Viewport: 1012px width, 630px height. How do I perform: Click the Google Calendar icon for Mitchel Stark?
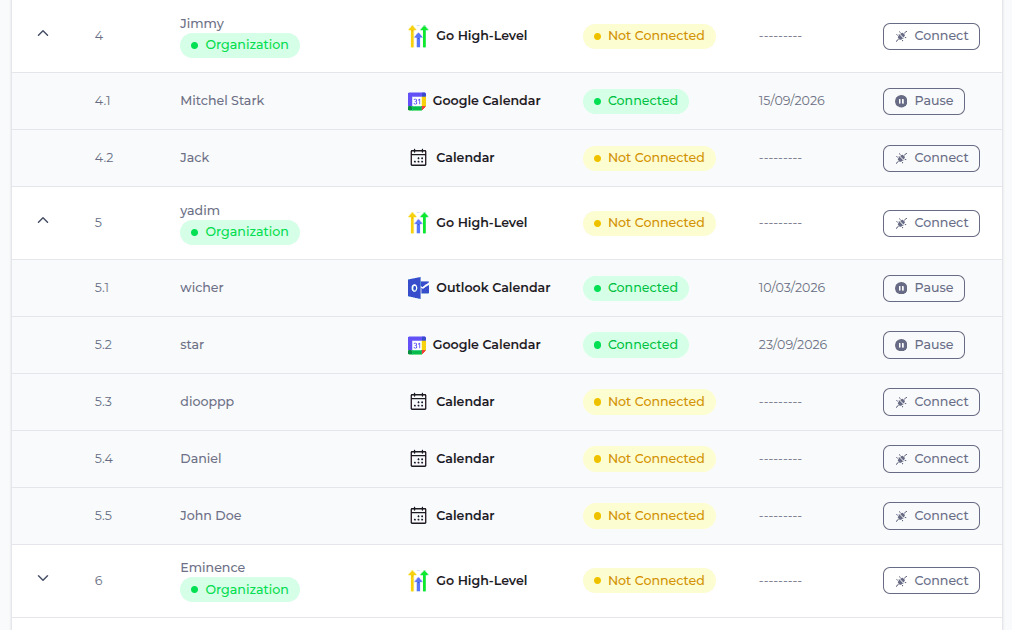point(417,101)
